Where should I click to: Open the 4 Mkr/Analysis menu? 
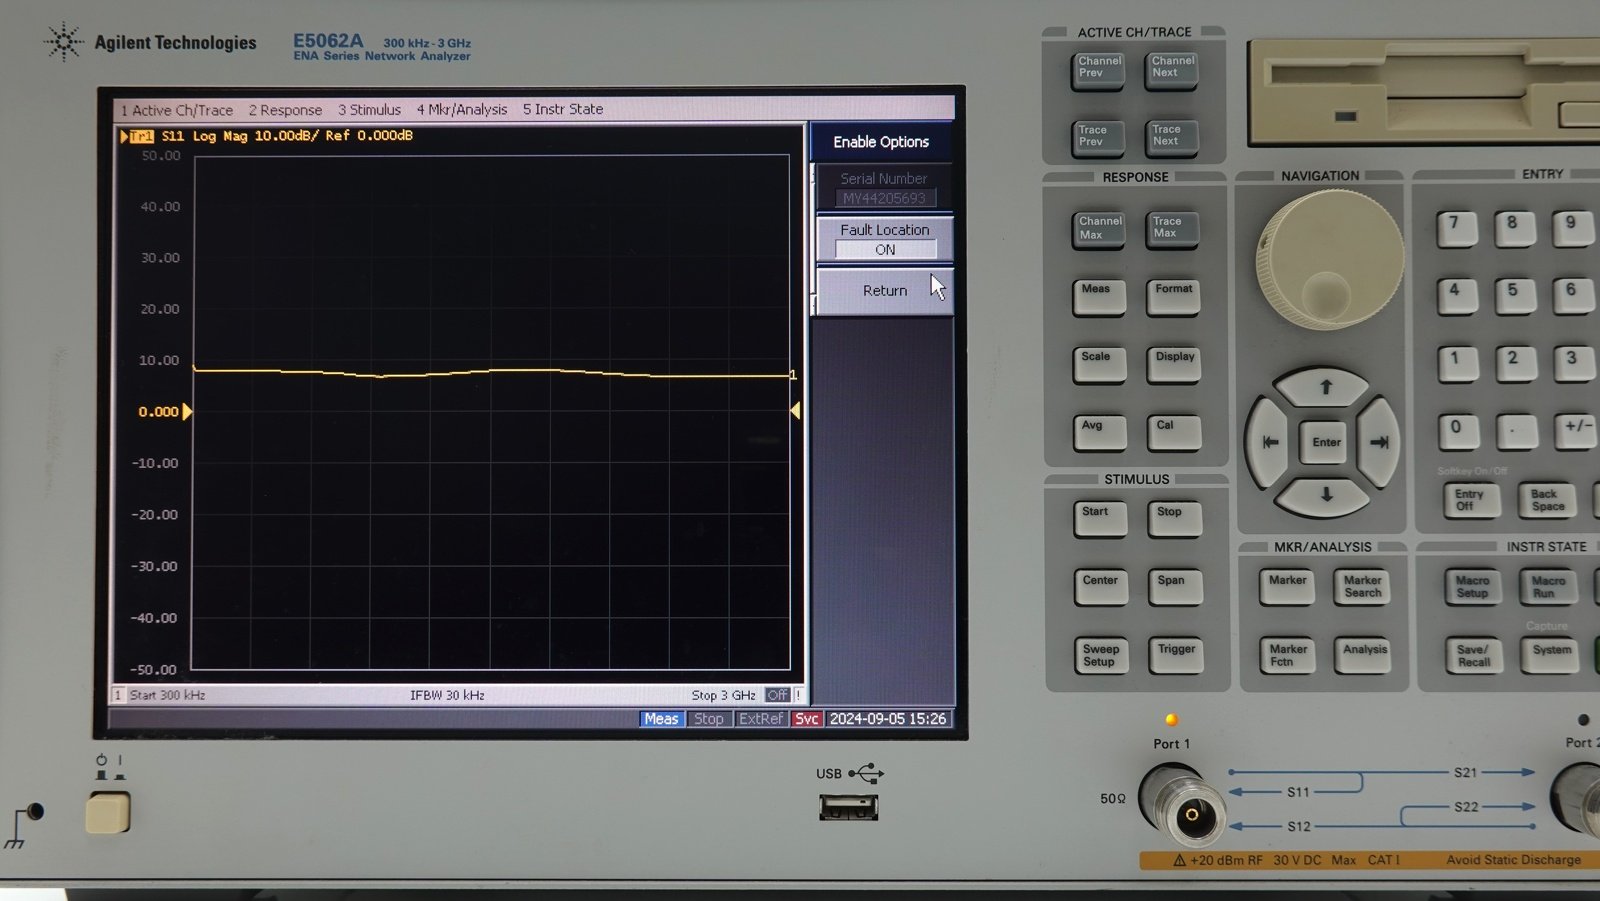[461, 110]
